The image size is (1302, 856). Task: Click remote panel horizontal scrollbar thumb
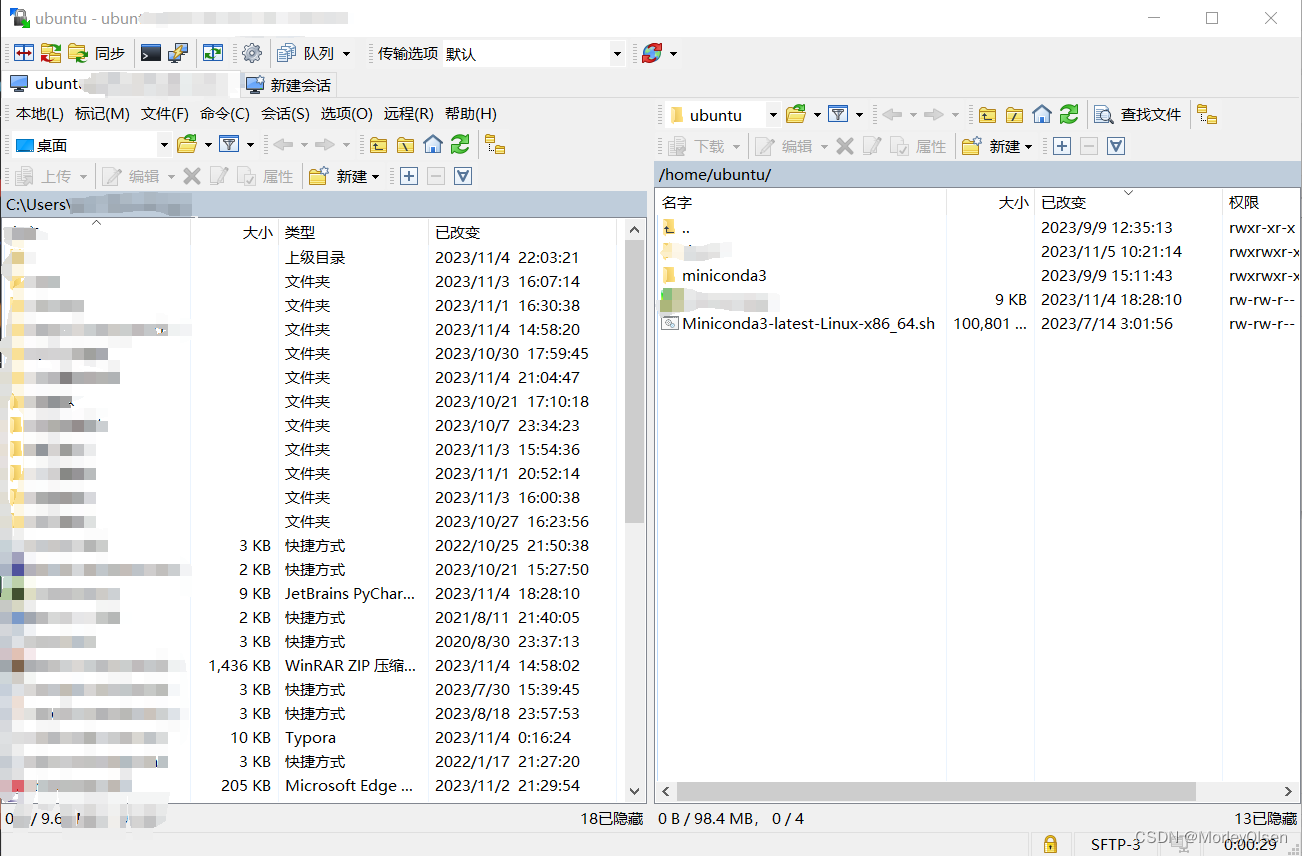click(937, 791)
